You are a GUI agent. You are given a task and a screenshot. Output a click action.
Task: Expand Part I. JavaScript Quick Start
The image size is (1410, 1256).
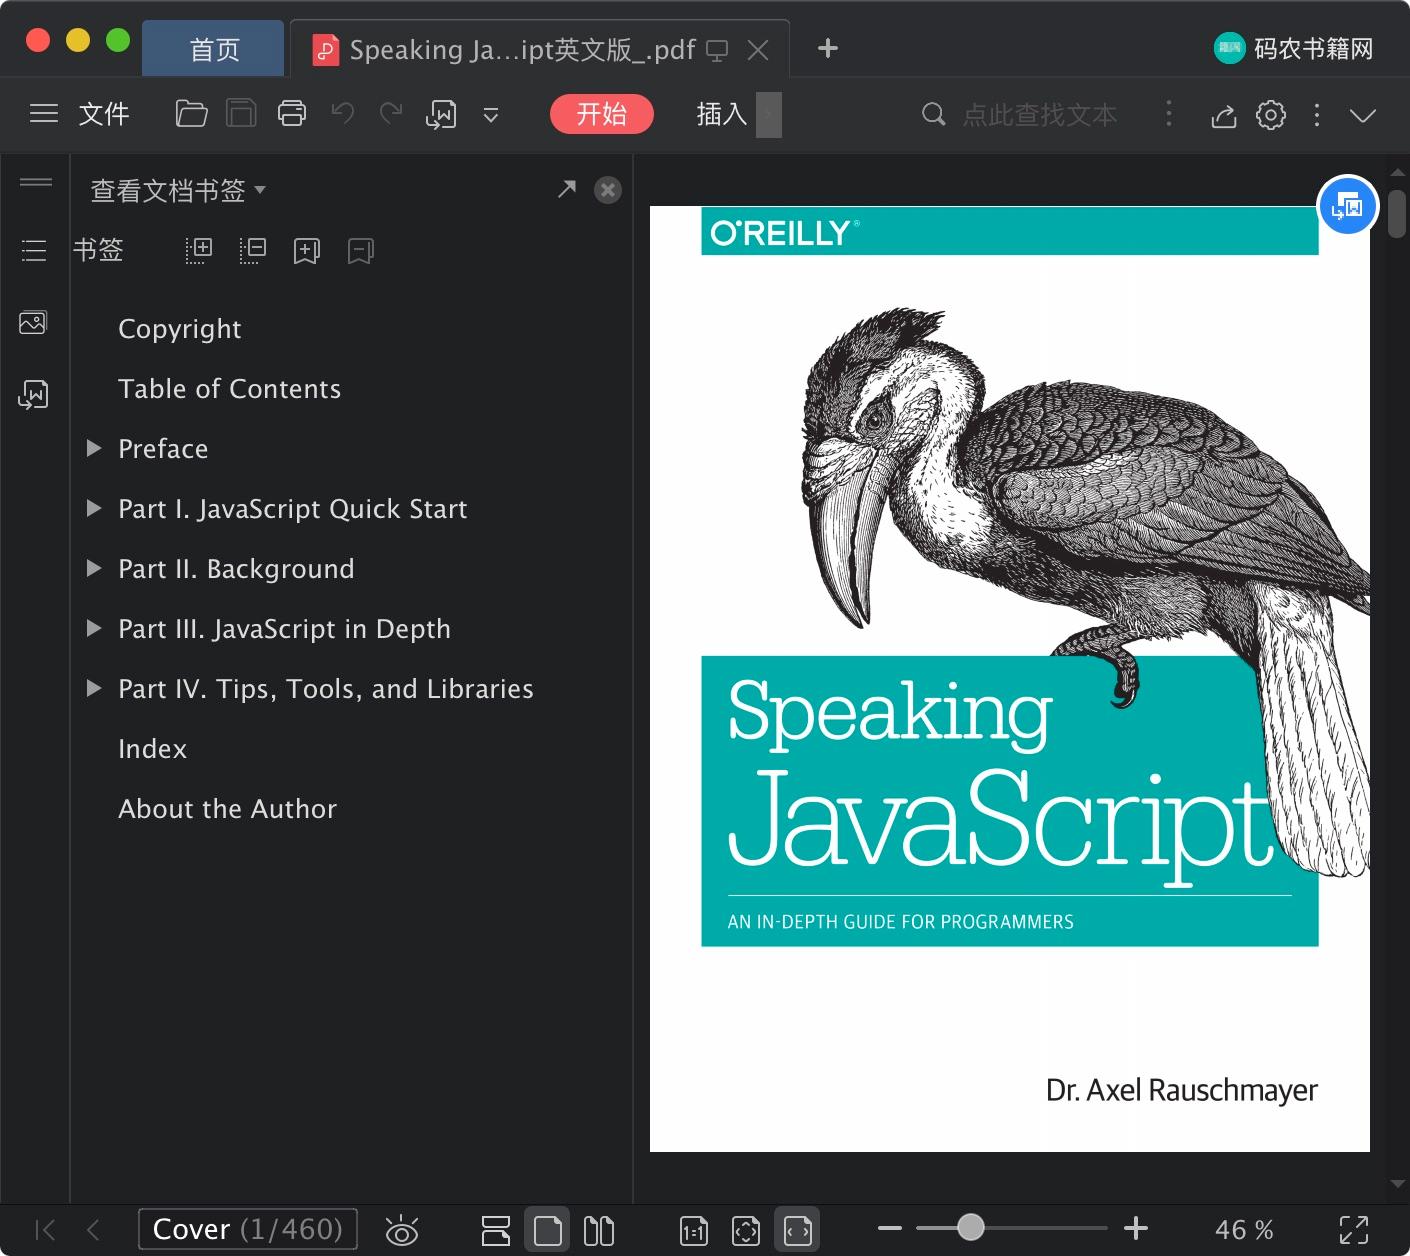coord(94,508)
